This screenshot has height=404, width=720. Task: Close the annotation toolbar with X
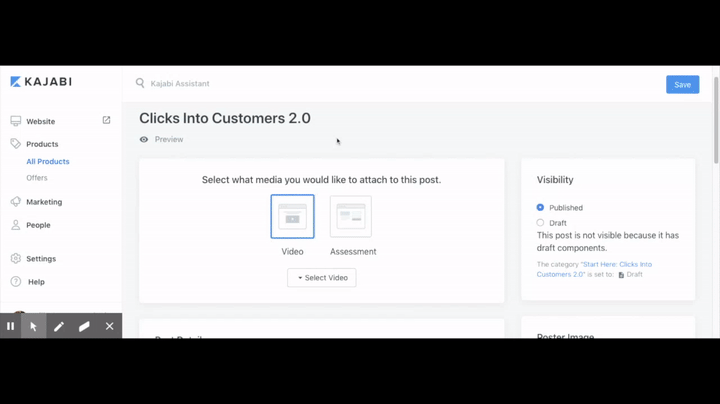[x=110, y=326]
